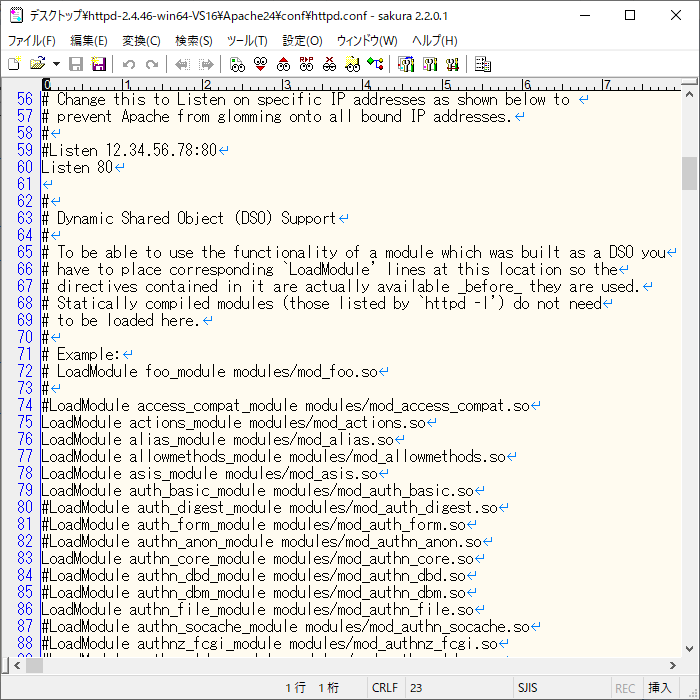Click the Save As icon
The image size is (700, 700).
pyautogui.click(x=99, y=64)
